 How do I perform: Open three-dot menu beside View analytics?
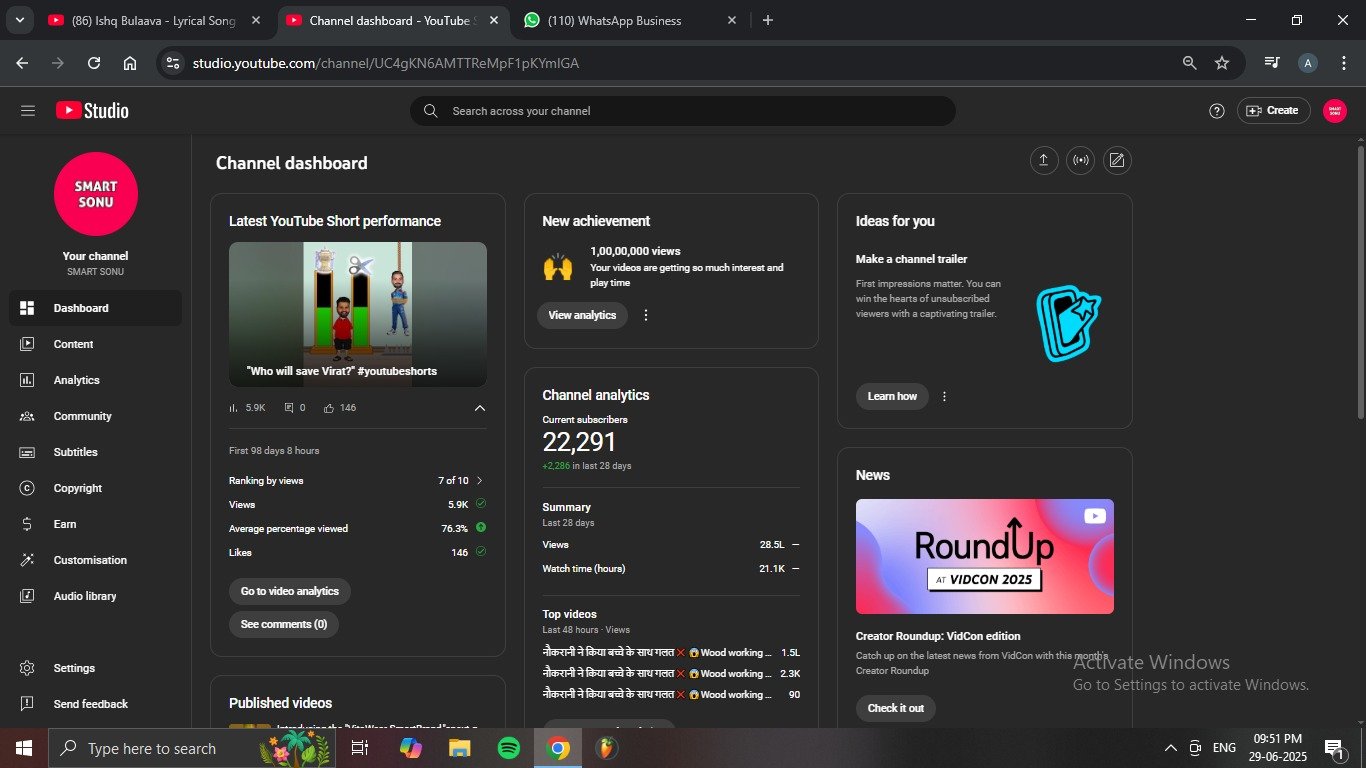(x=646, y=315)
